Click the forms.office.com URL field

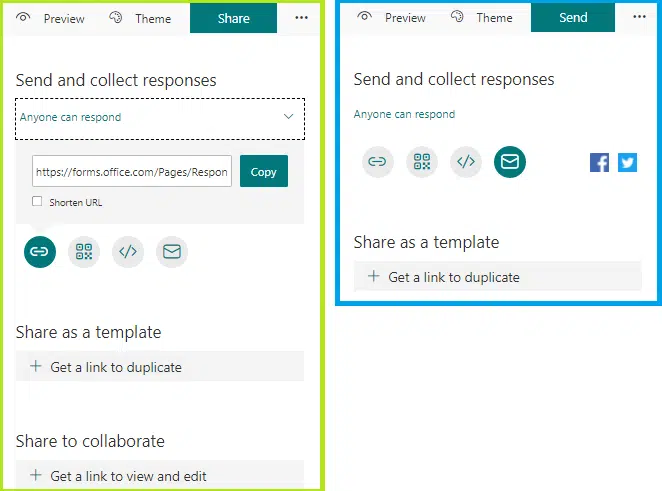[132, 171]
